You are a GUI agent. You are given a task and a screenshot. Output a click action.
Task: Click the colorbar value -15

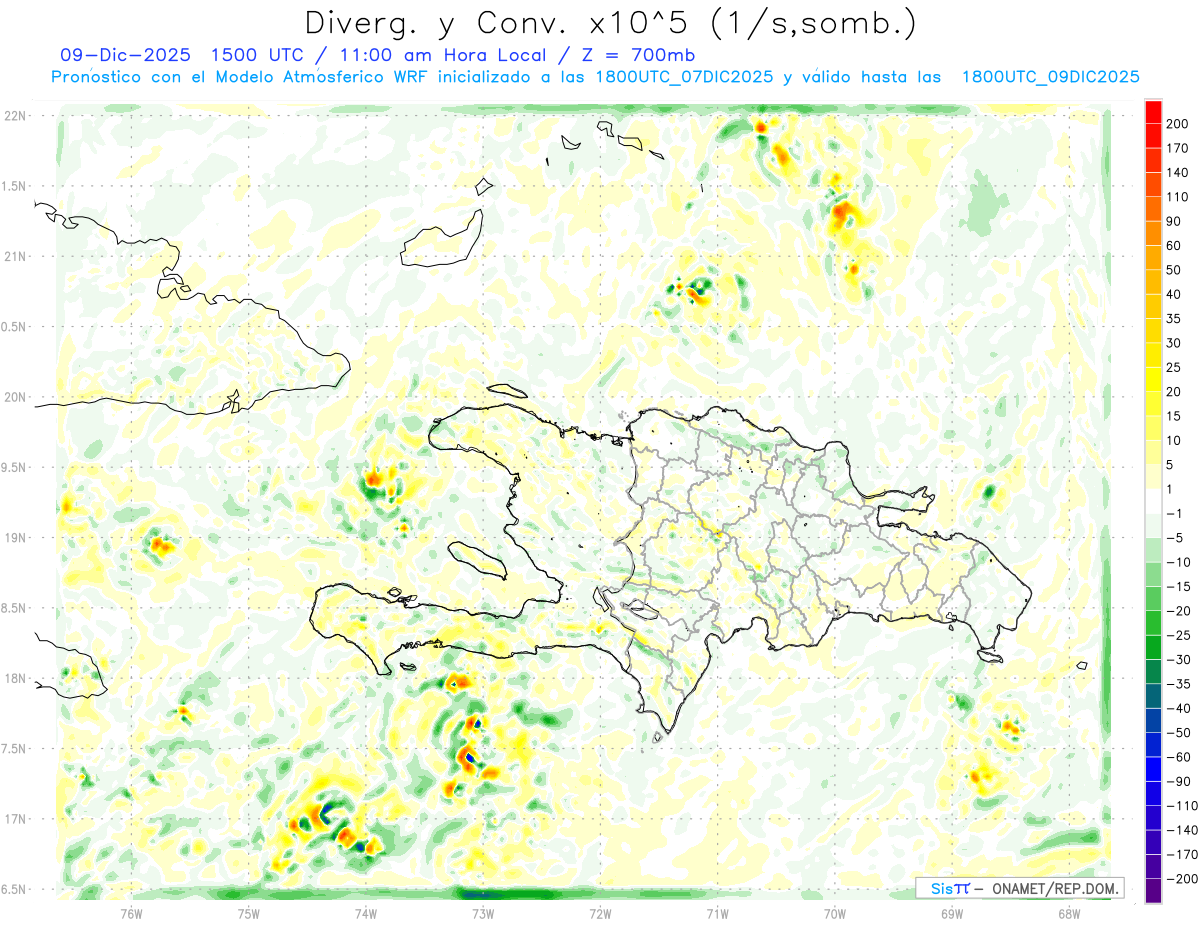(x=1178, y=586)
